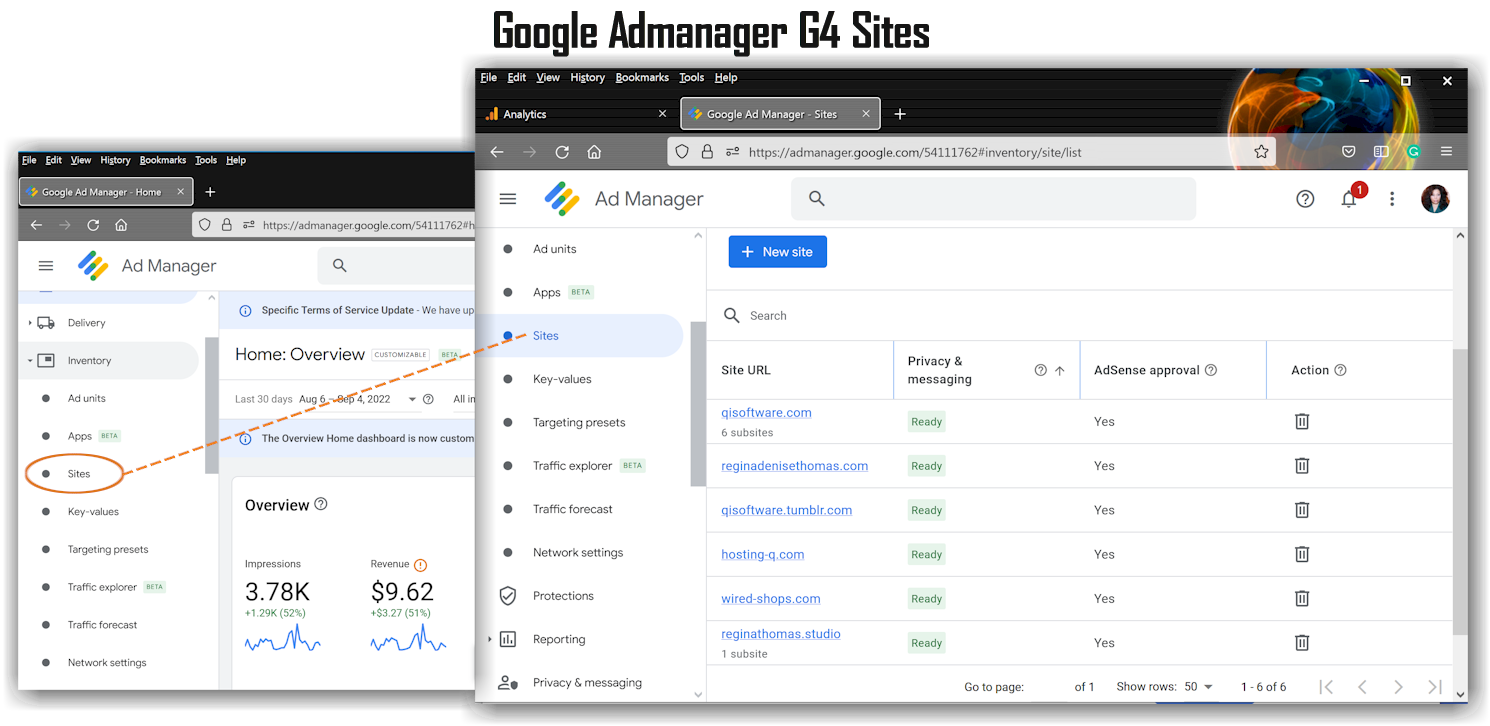1490x726 pixels.
Task: Open Help in front Ad Manager window
Action: click(1305, 199)
